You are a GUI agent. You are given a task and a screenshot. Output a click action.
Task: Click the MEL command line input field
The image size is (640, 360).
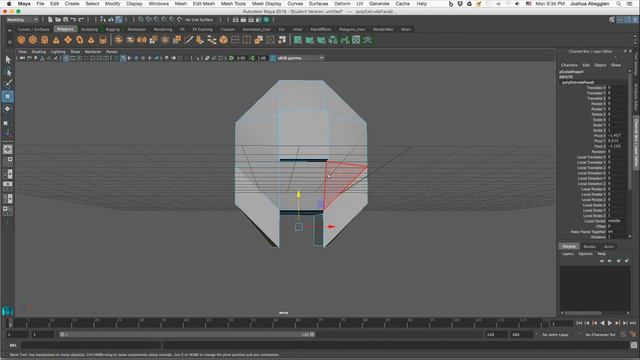[91, 346]
